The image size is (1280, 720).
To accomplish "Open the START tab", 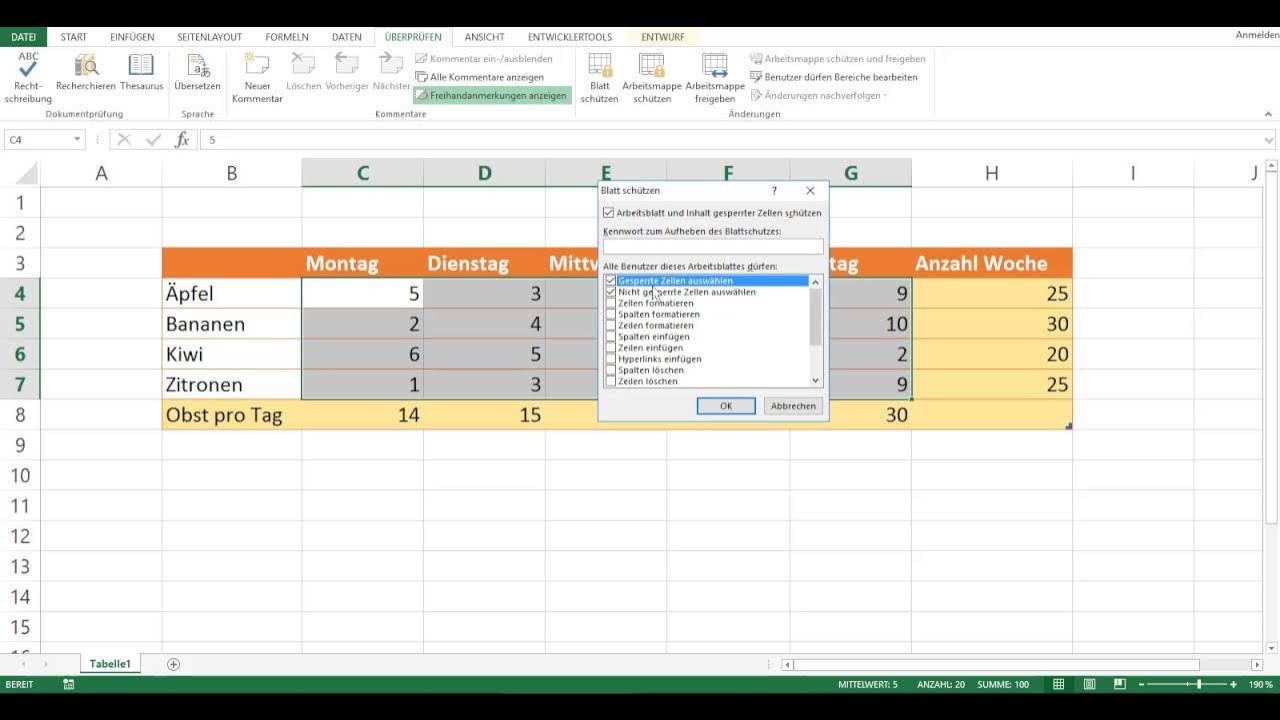I will (74, 37).
